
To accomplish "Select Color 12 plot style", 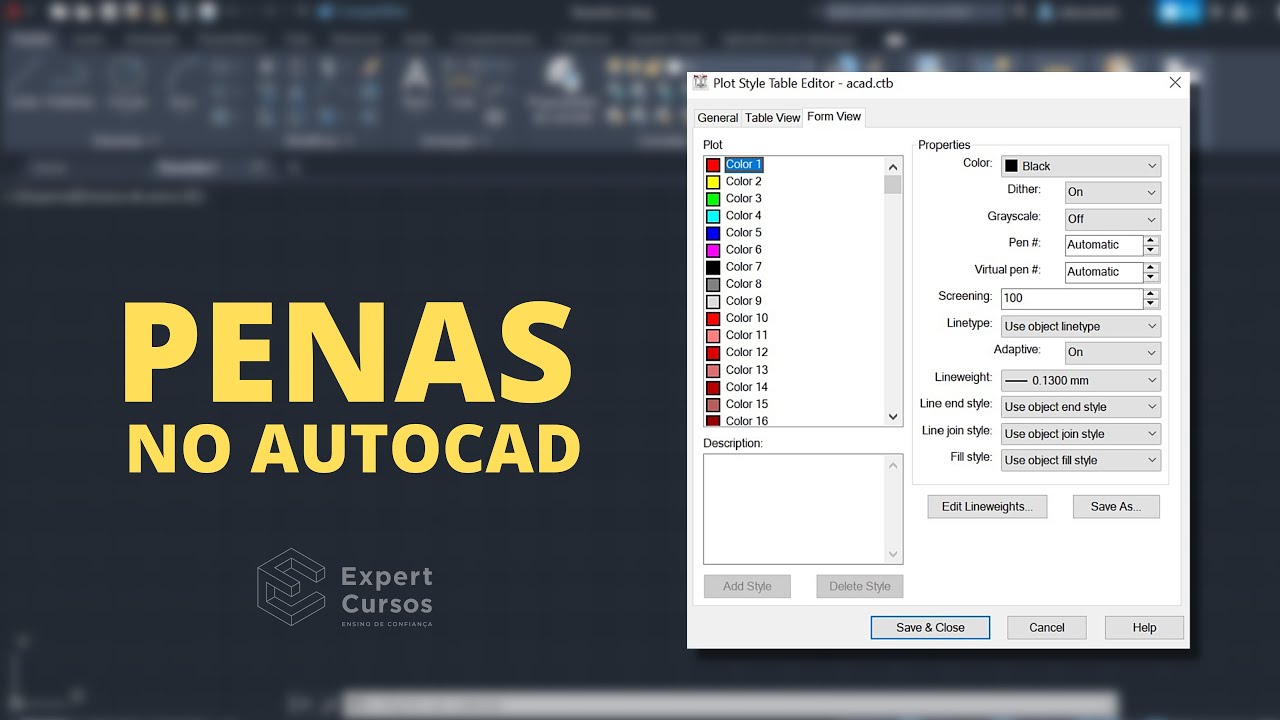I will point(747,352).
